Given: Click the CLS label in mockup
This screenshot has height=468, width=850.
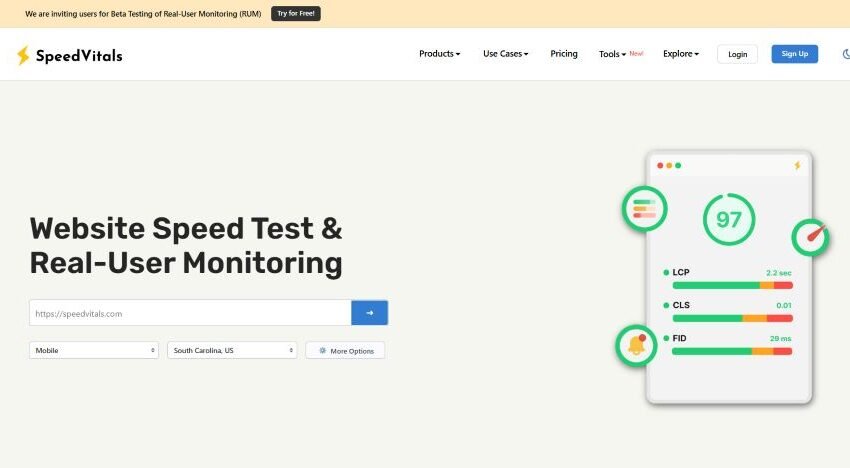Looking at the screenshot, I should point(681,305).
